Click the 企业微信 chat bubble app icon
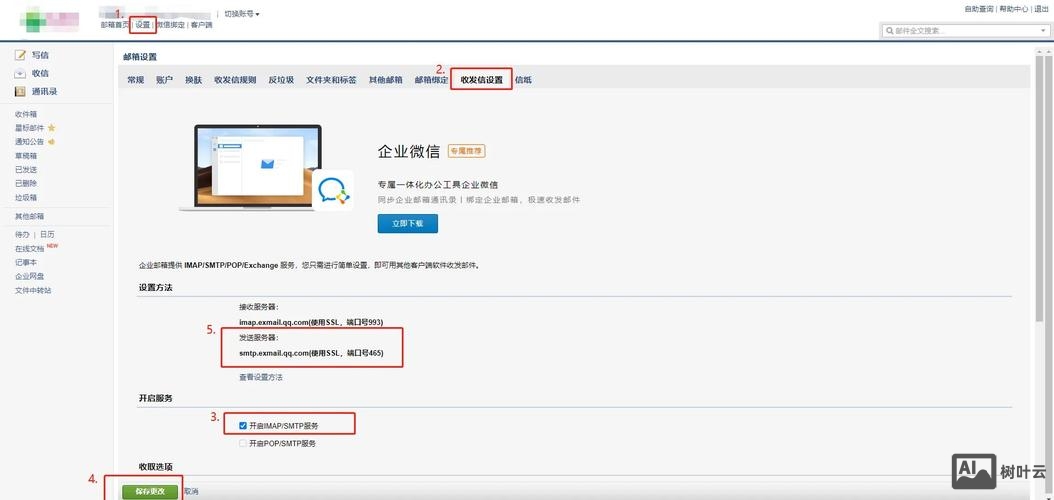 [x=333, y=190]
